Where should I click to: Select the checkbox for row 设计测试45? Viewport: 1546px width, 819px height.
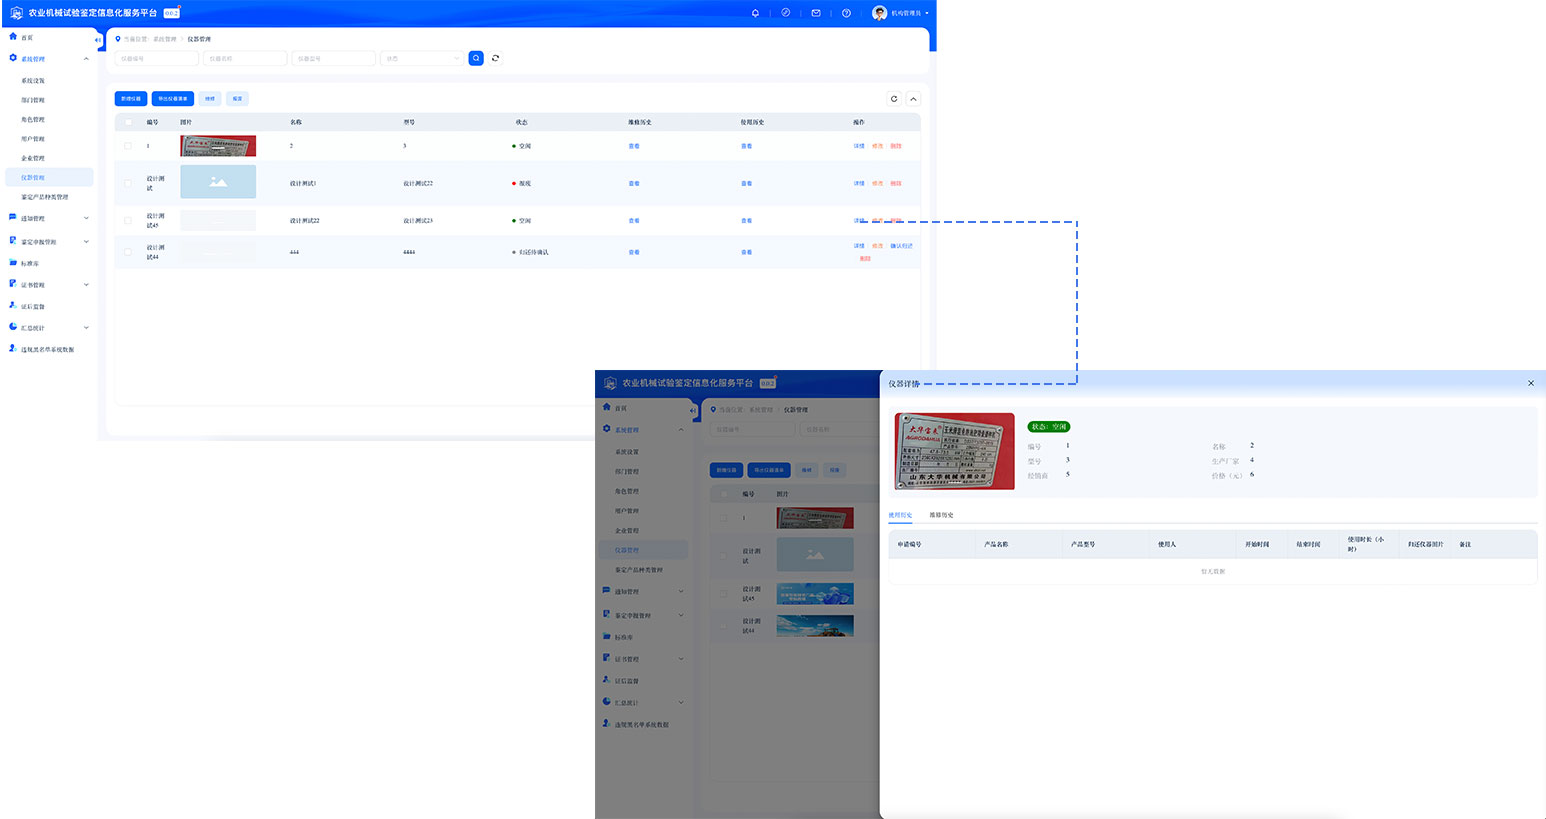tap(128, 220)
